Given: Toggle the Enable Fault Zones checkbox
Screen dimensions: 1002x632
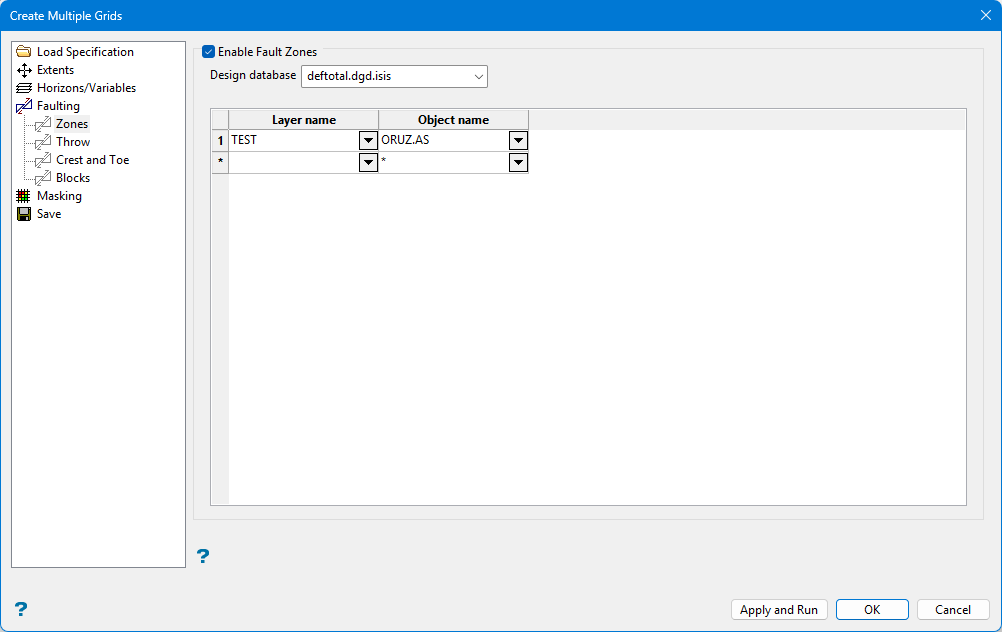Looking at the screenshot, I should pos(208,52).
